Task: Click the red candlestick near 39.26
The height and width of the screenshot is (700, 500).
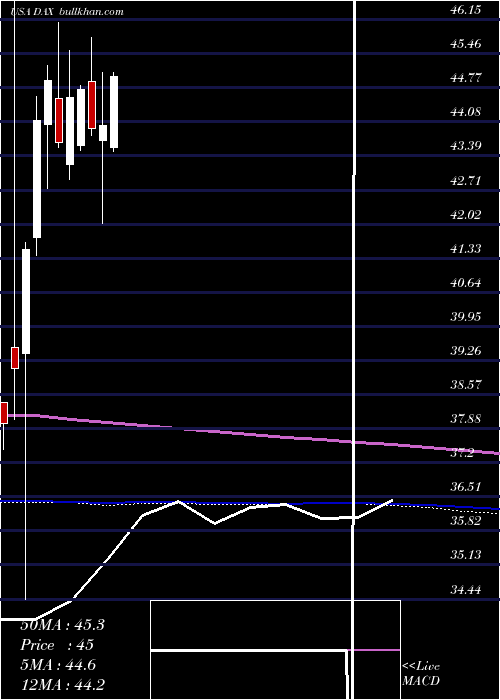Action: 15,358
